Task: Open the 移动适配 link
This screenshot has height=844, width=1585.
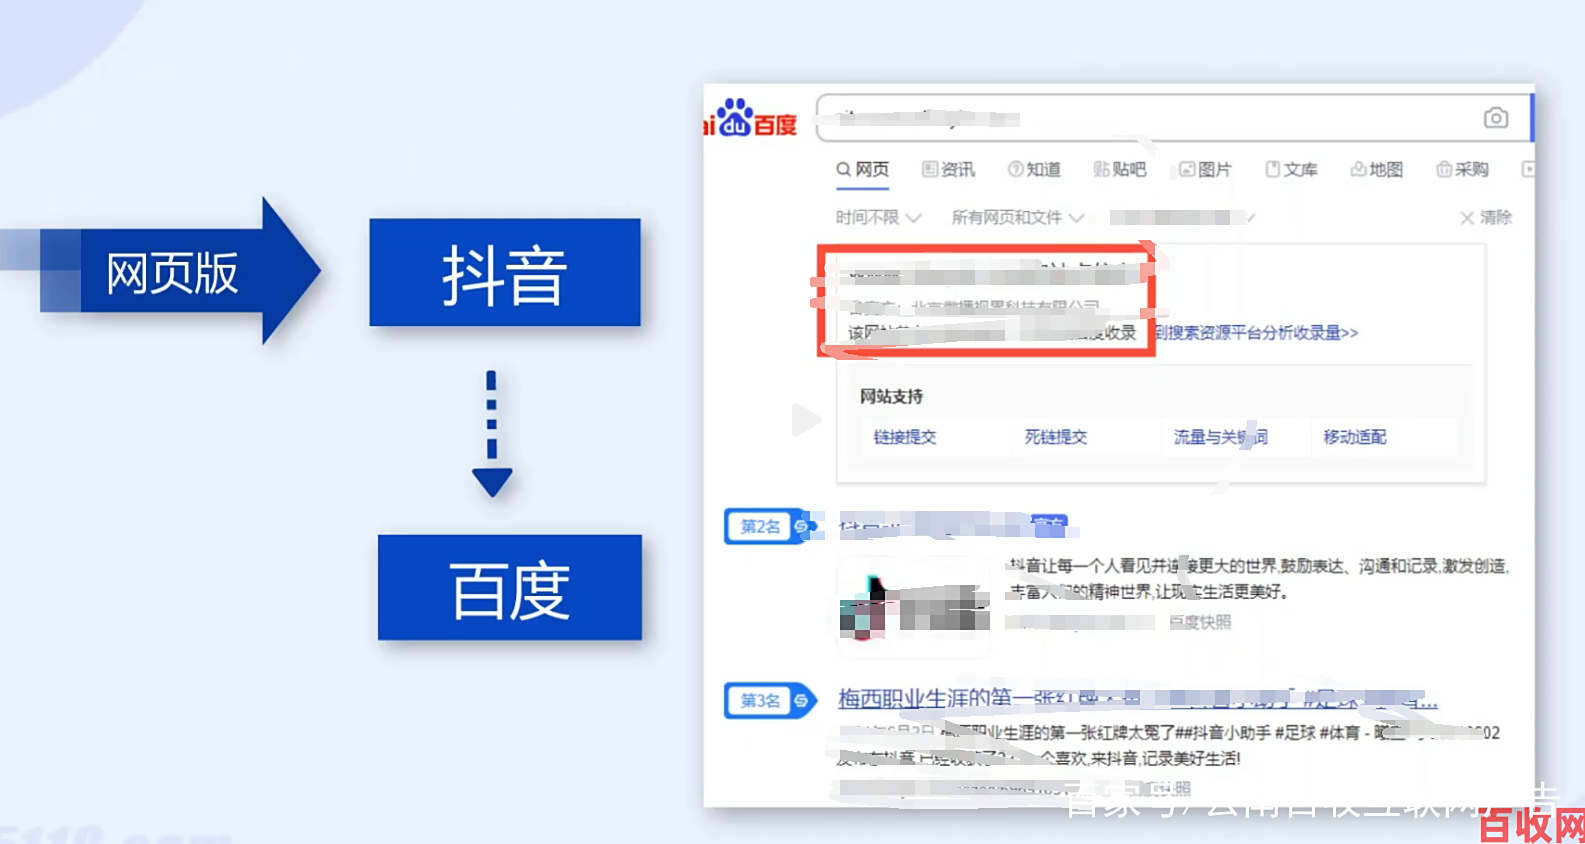Action: [x=1354, y=437]
